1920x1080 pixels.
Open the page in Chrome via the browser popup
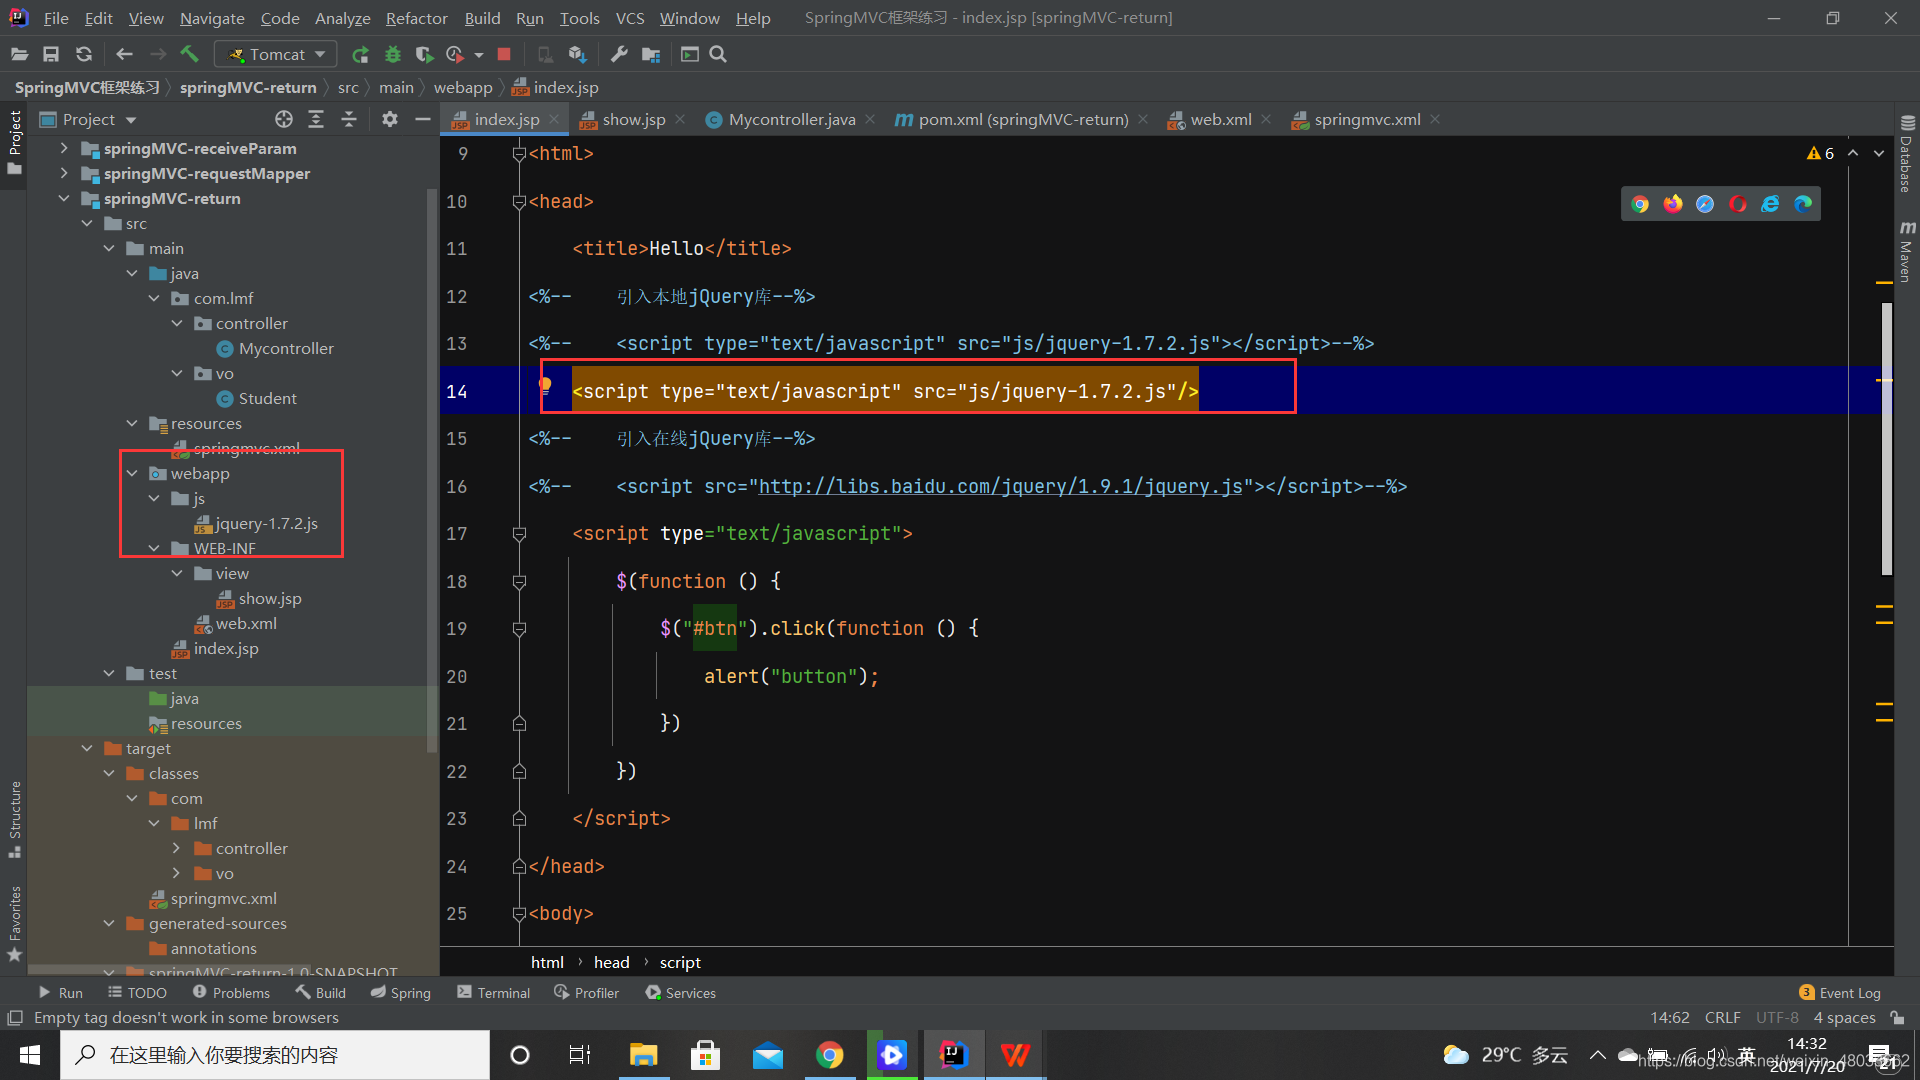(x=1640, y=204)
